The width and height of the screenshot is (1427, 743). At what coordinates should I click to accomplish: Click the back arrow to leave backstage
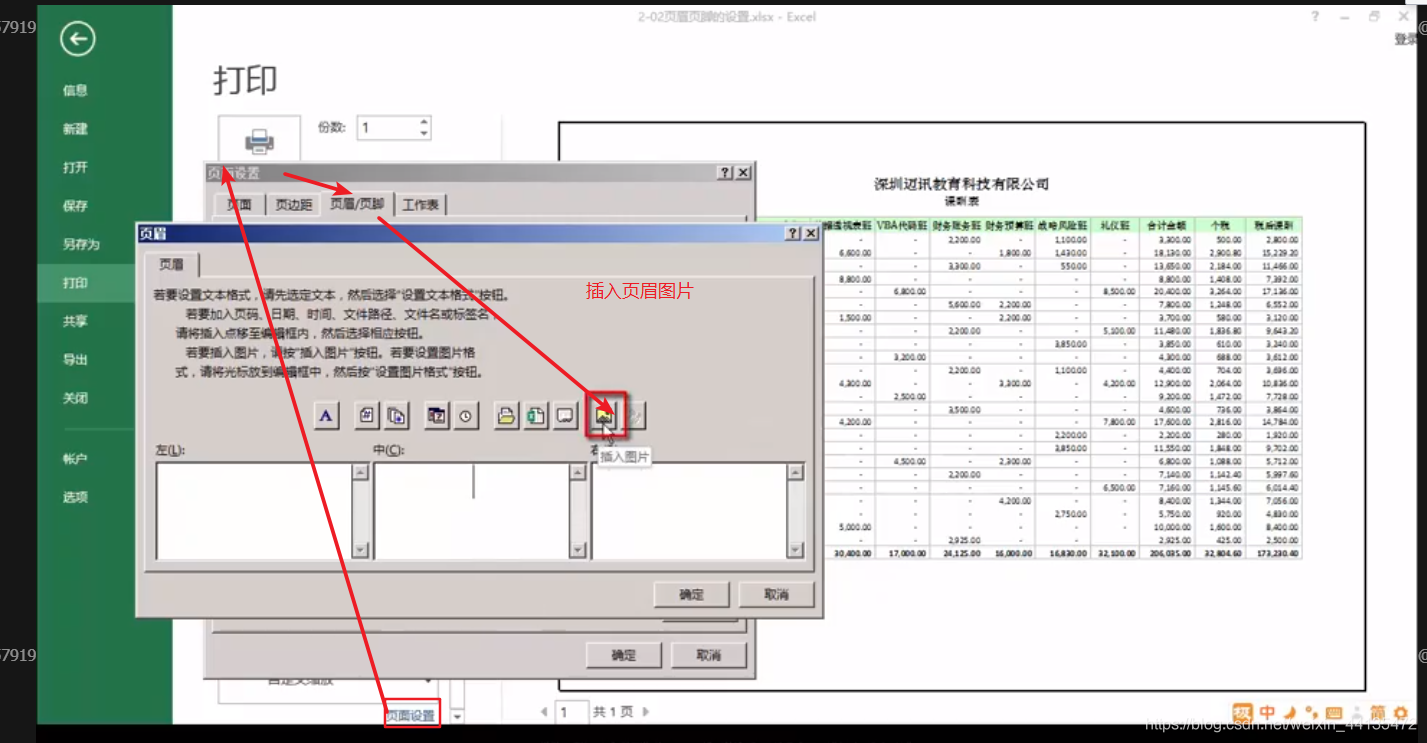coord(77,39)
